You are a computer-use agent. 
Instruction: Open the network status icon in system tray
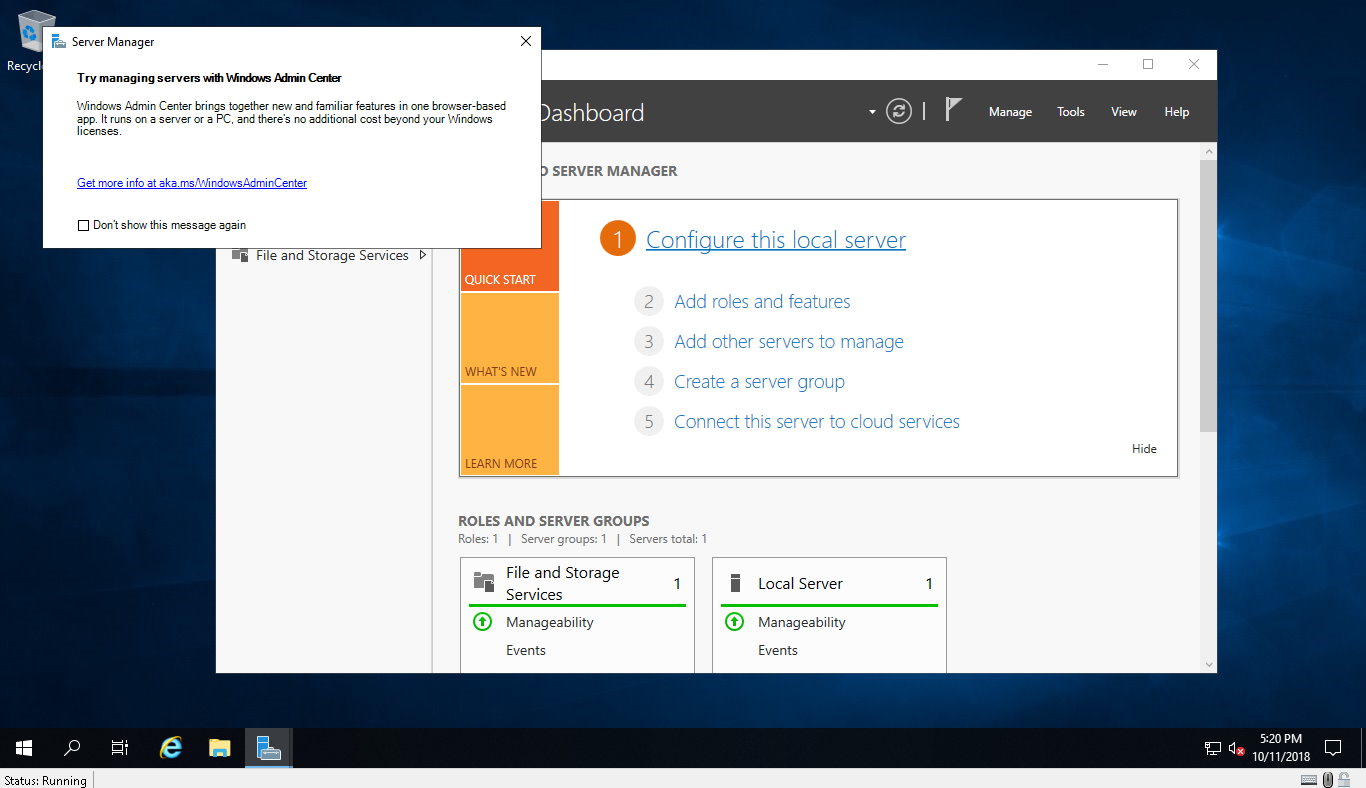coord(1212,747)
